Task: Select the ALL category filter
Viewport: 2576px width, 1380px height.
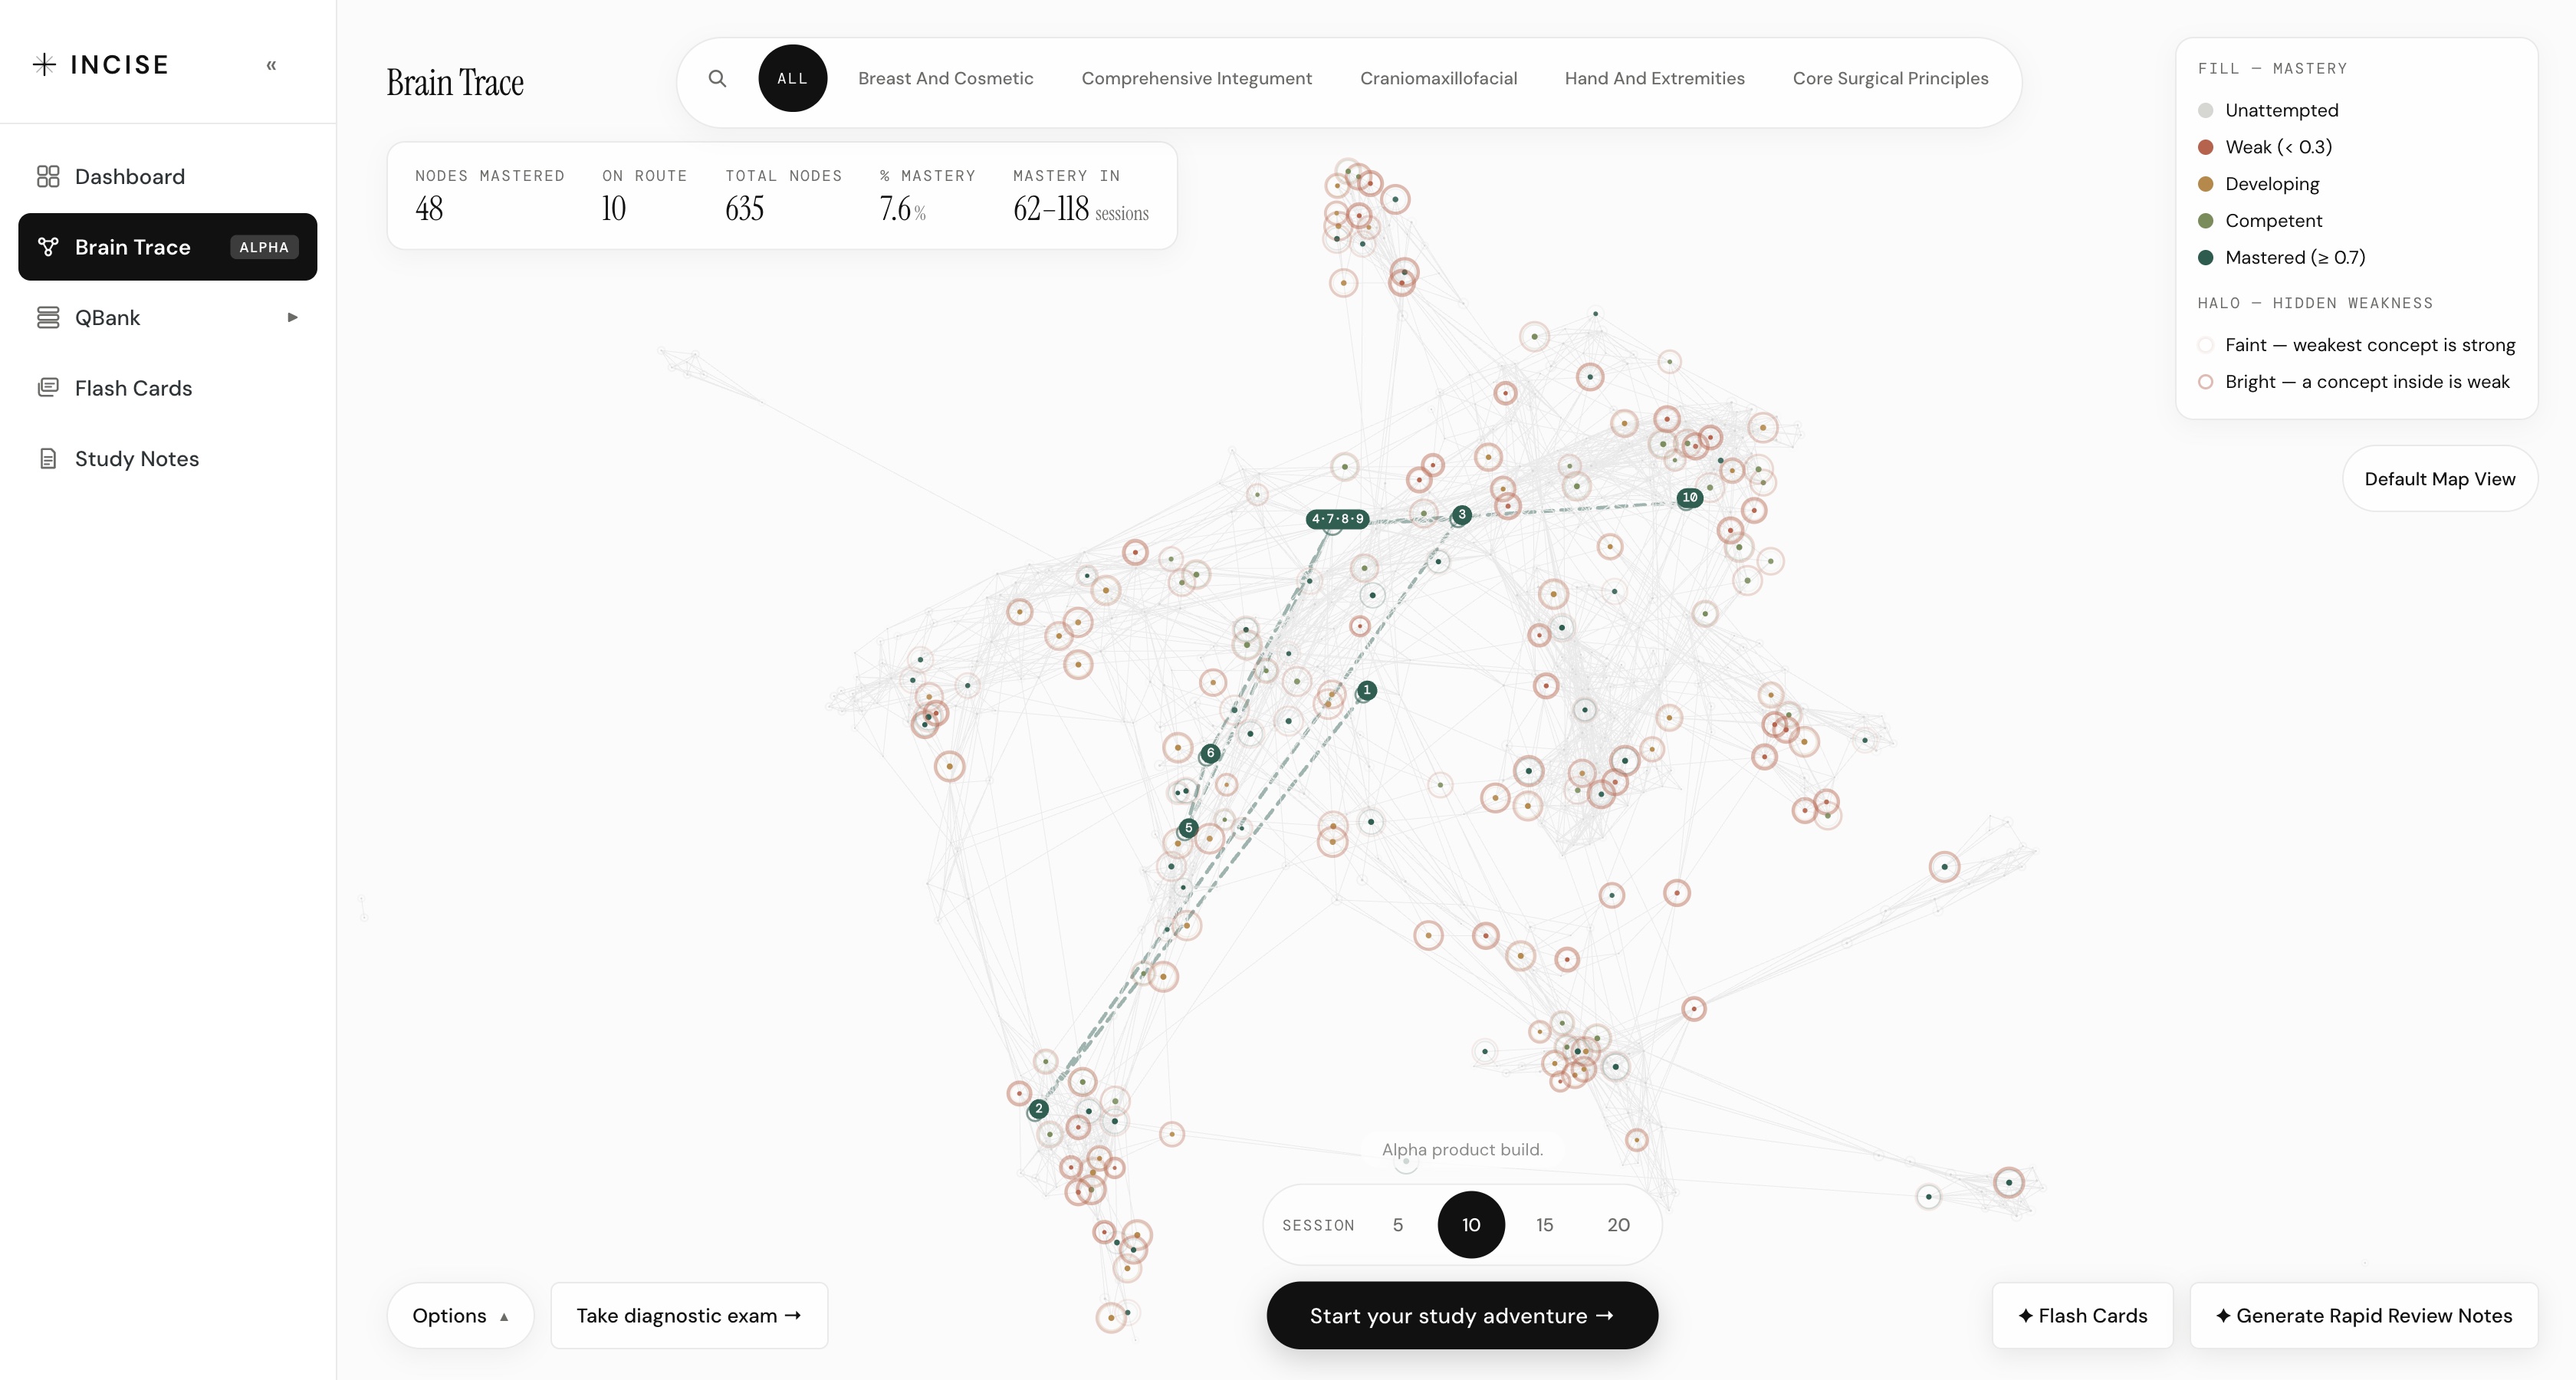Action: [793, 78]
